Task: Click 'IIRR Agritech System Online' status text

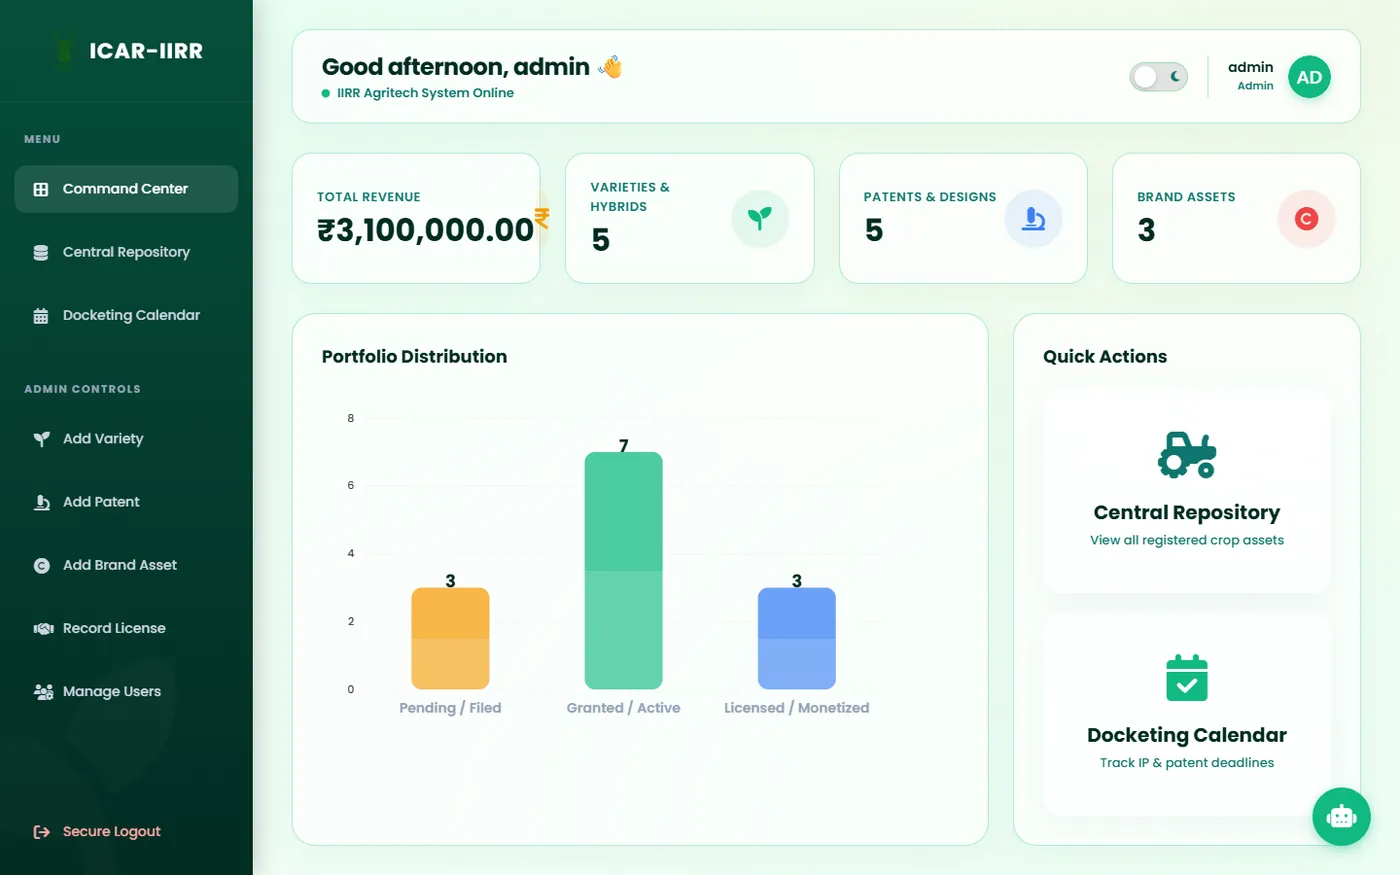Action: click(x=425, y=93)
